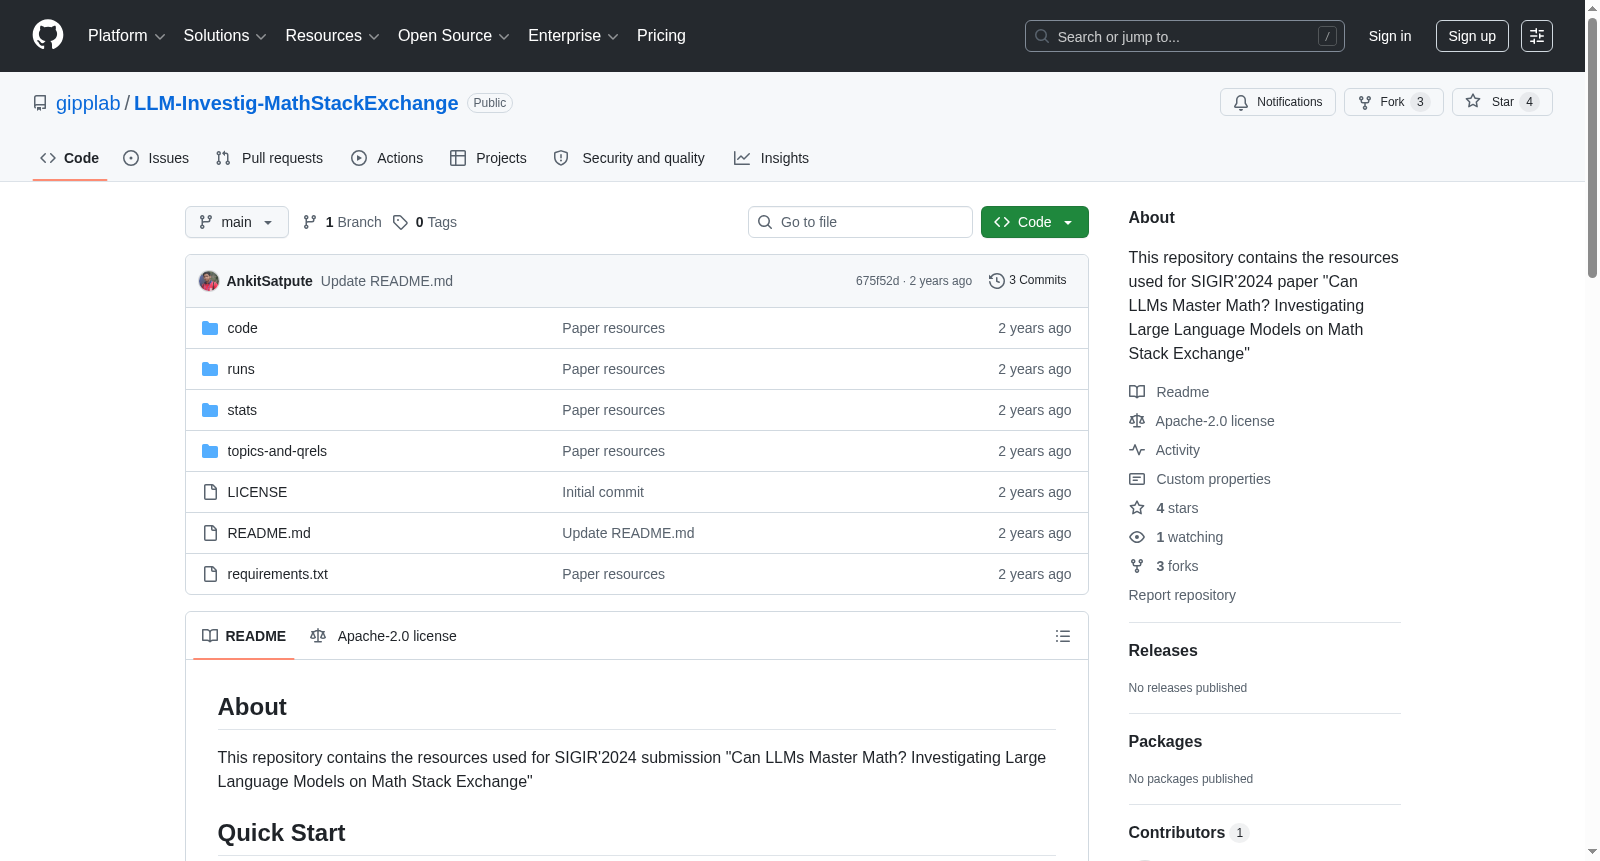Open the README.md file
1600x861 pixels.
pyautogui.click(x=269, y=533)
